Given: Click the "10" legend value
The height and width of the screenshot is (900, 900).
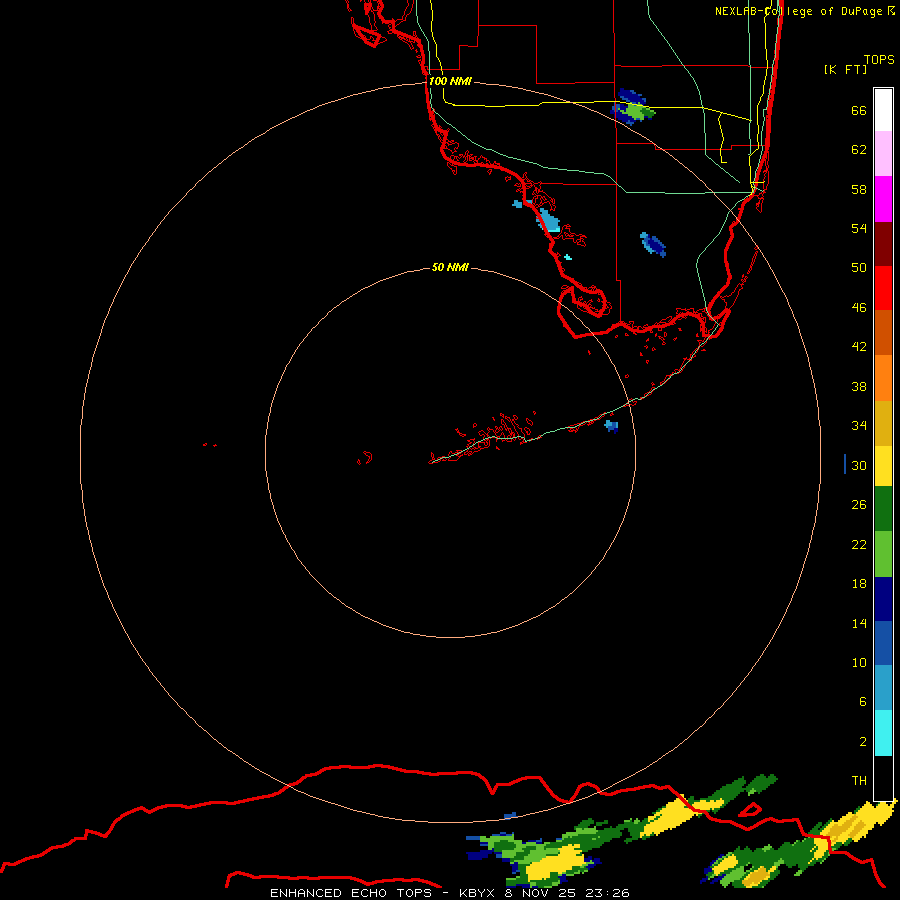Looking at the screenshot, I should coord(859,663).
